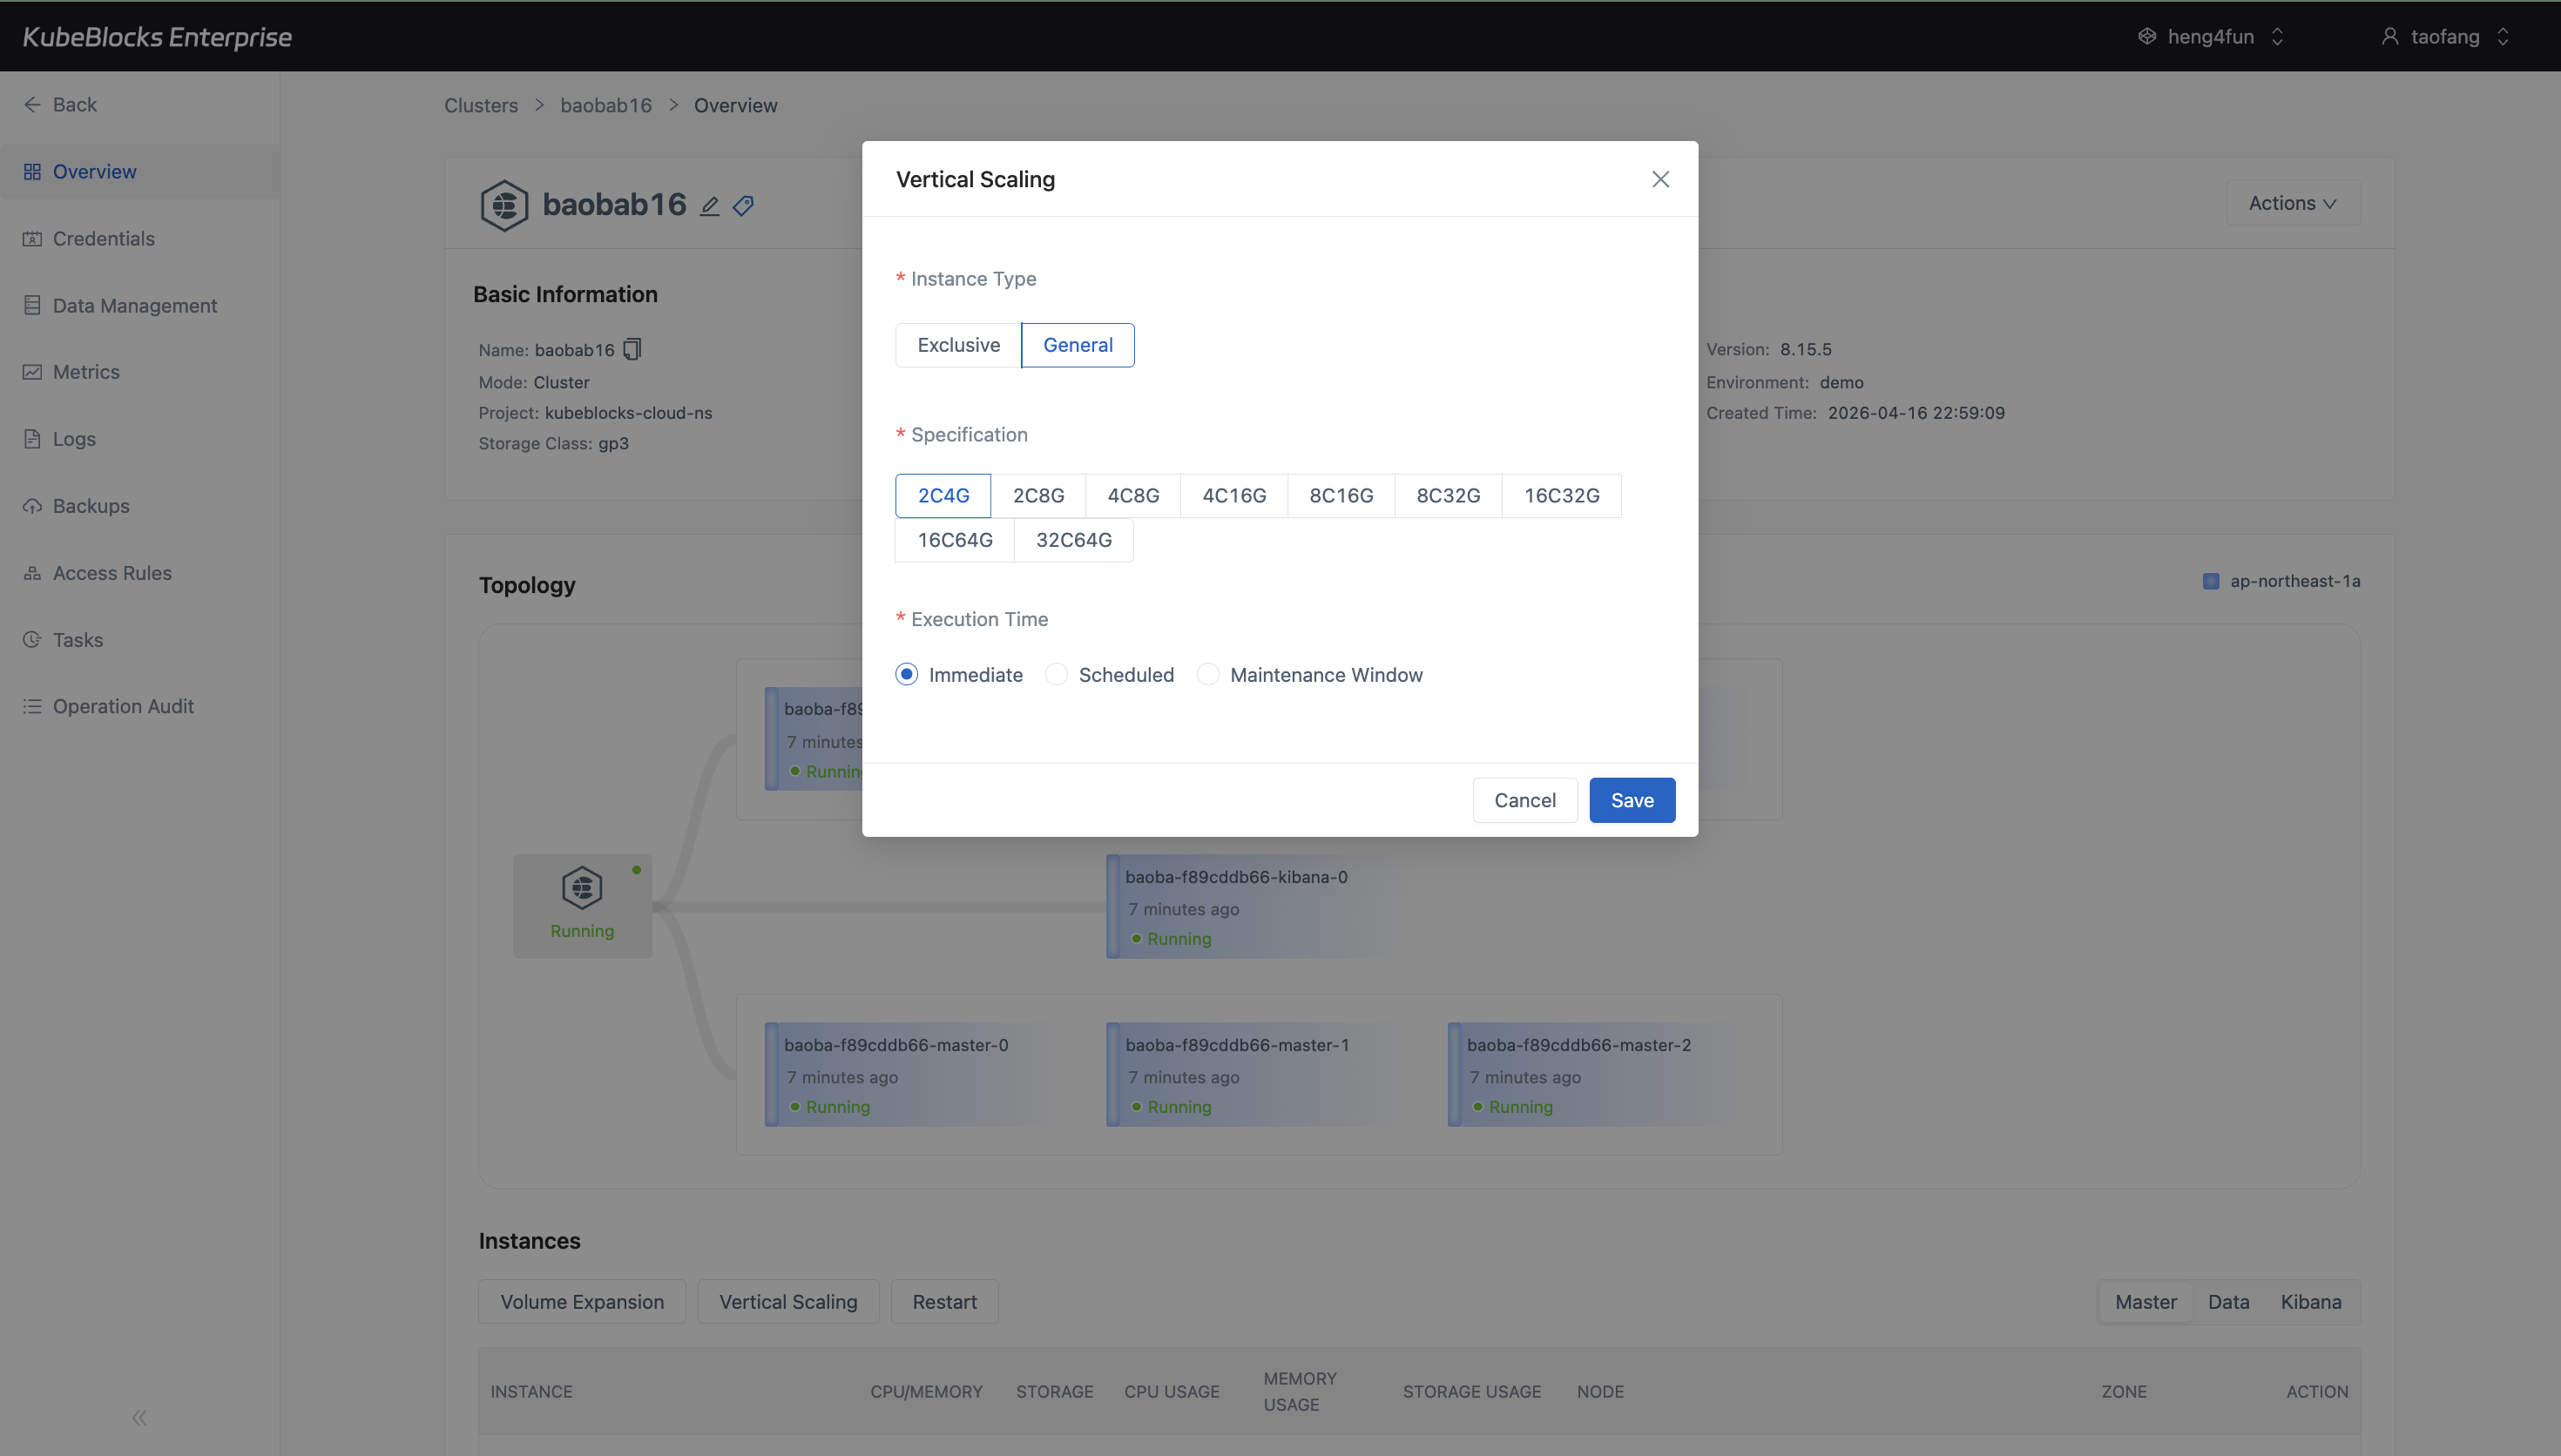2561x1456 pixels.
Task: Choose the 2C4G specification
Action: [943, 495]
